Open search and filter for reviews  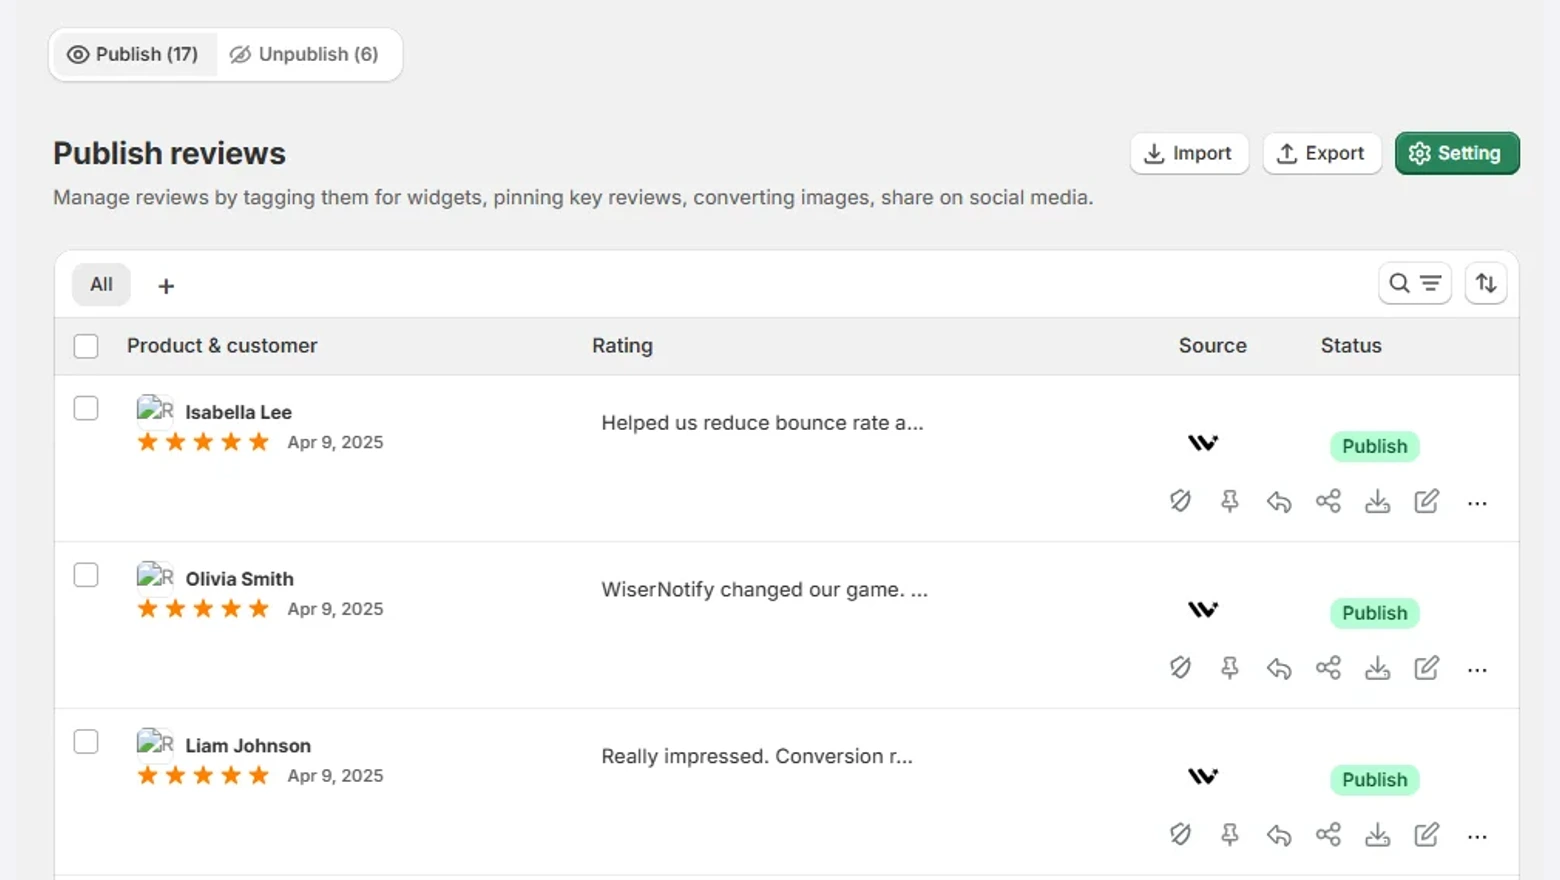pyautogui.click(x=1415, y=284)
